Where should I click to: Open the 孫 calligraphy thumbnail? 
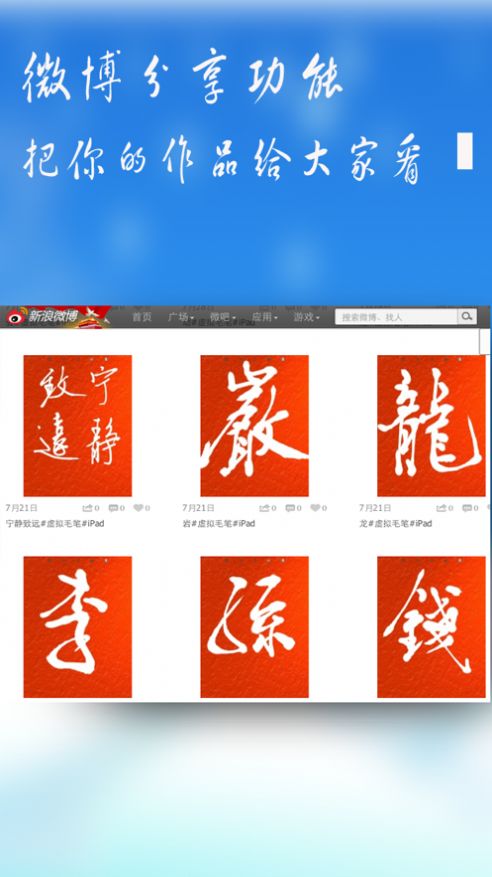pos(254,627)
